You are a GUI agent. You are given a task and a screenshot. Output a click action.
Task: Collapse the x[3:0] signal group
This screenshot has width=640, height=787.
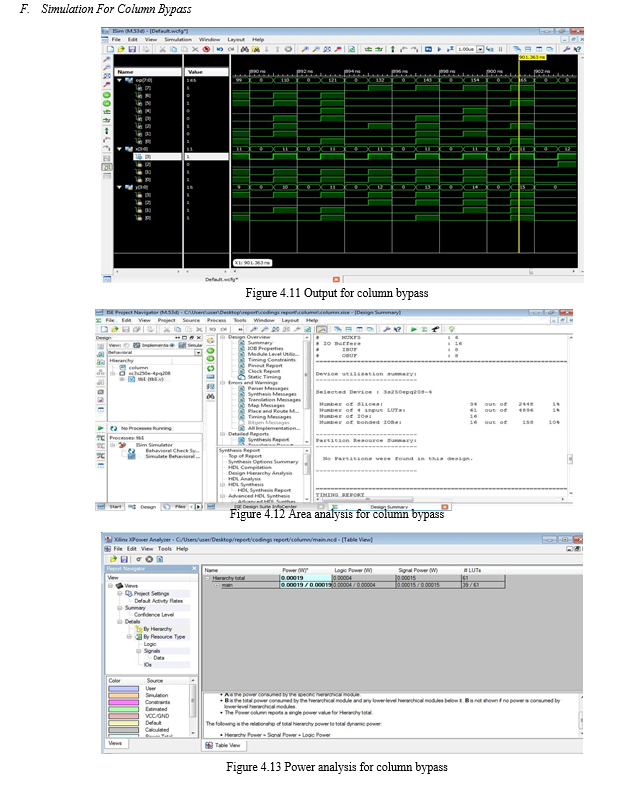coord(119,149)
